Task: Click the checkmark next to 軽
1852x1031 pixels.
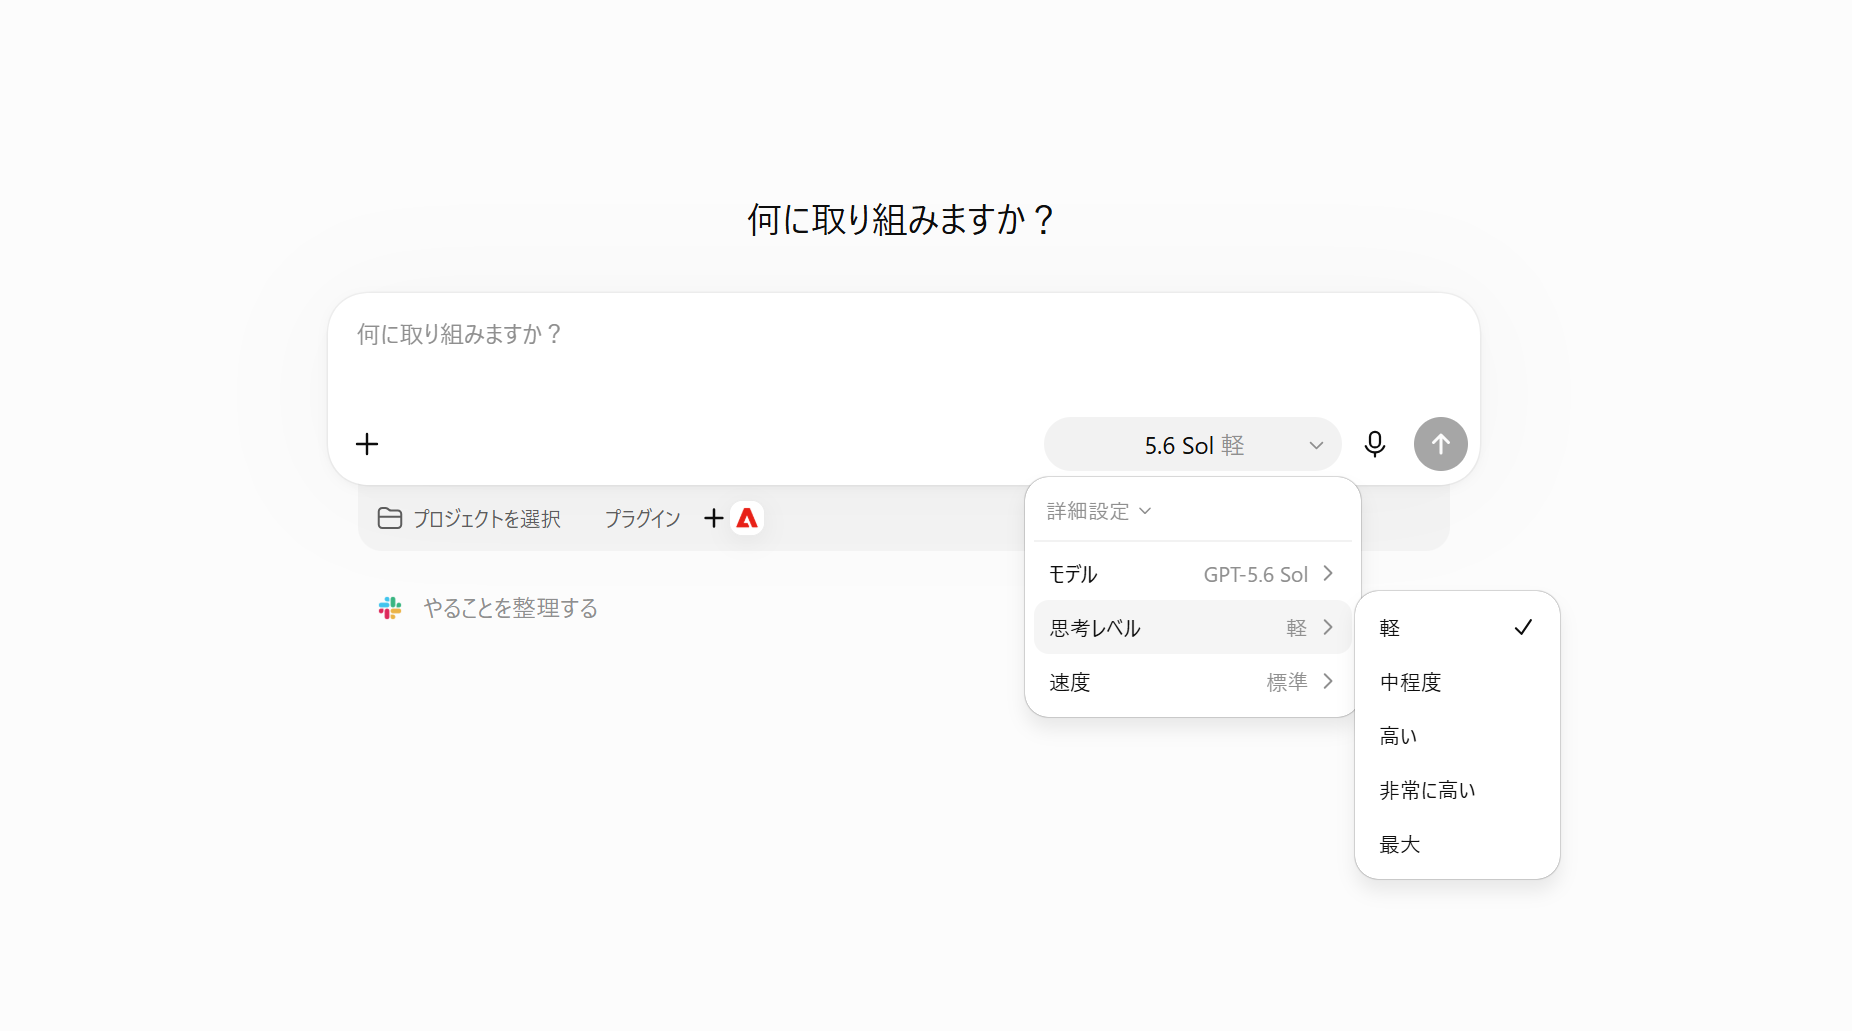Action: click(1523, 627)
